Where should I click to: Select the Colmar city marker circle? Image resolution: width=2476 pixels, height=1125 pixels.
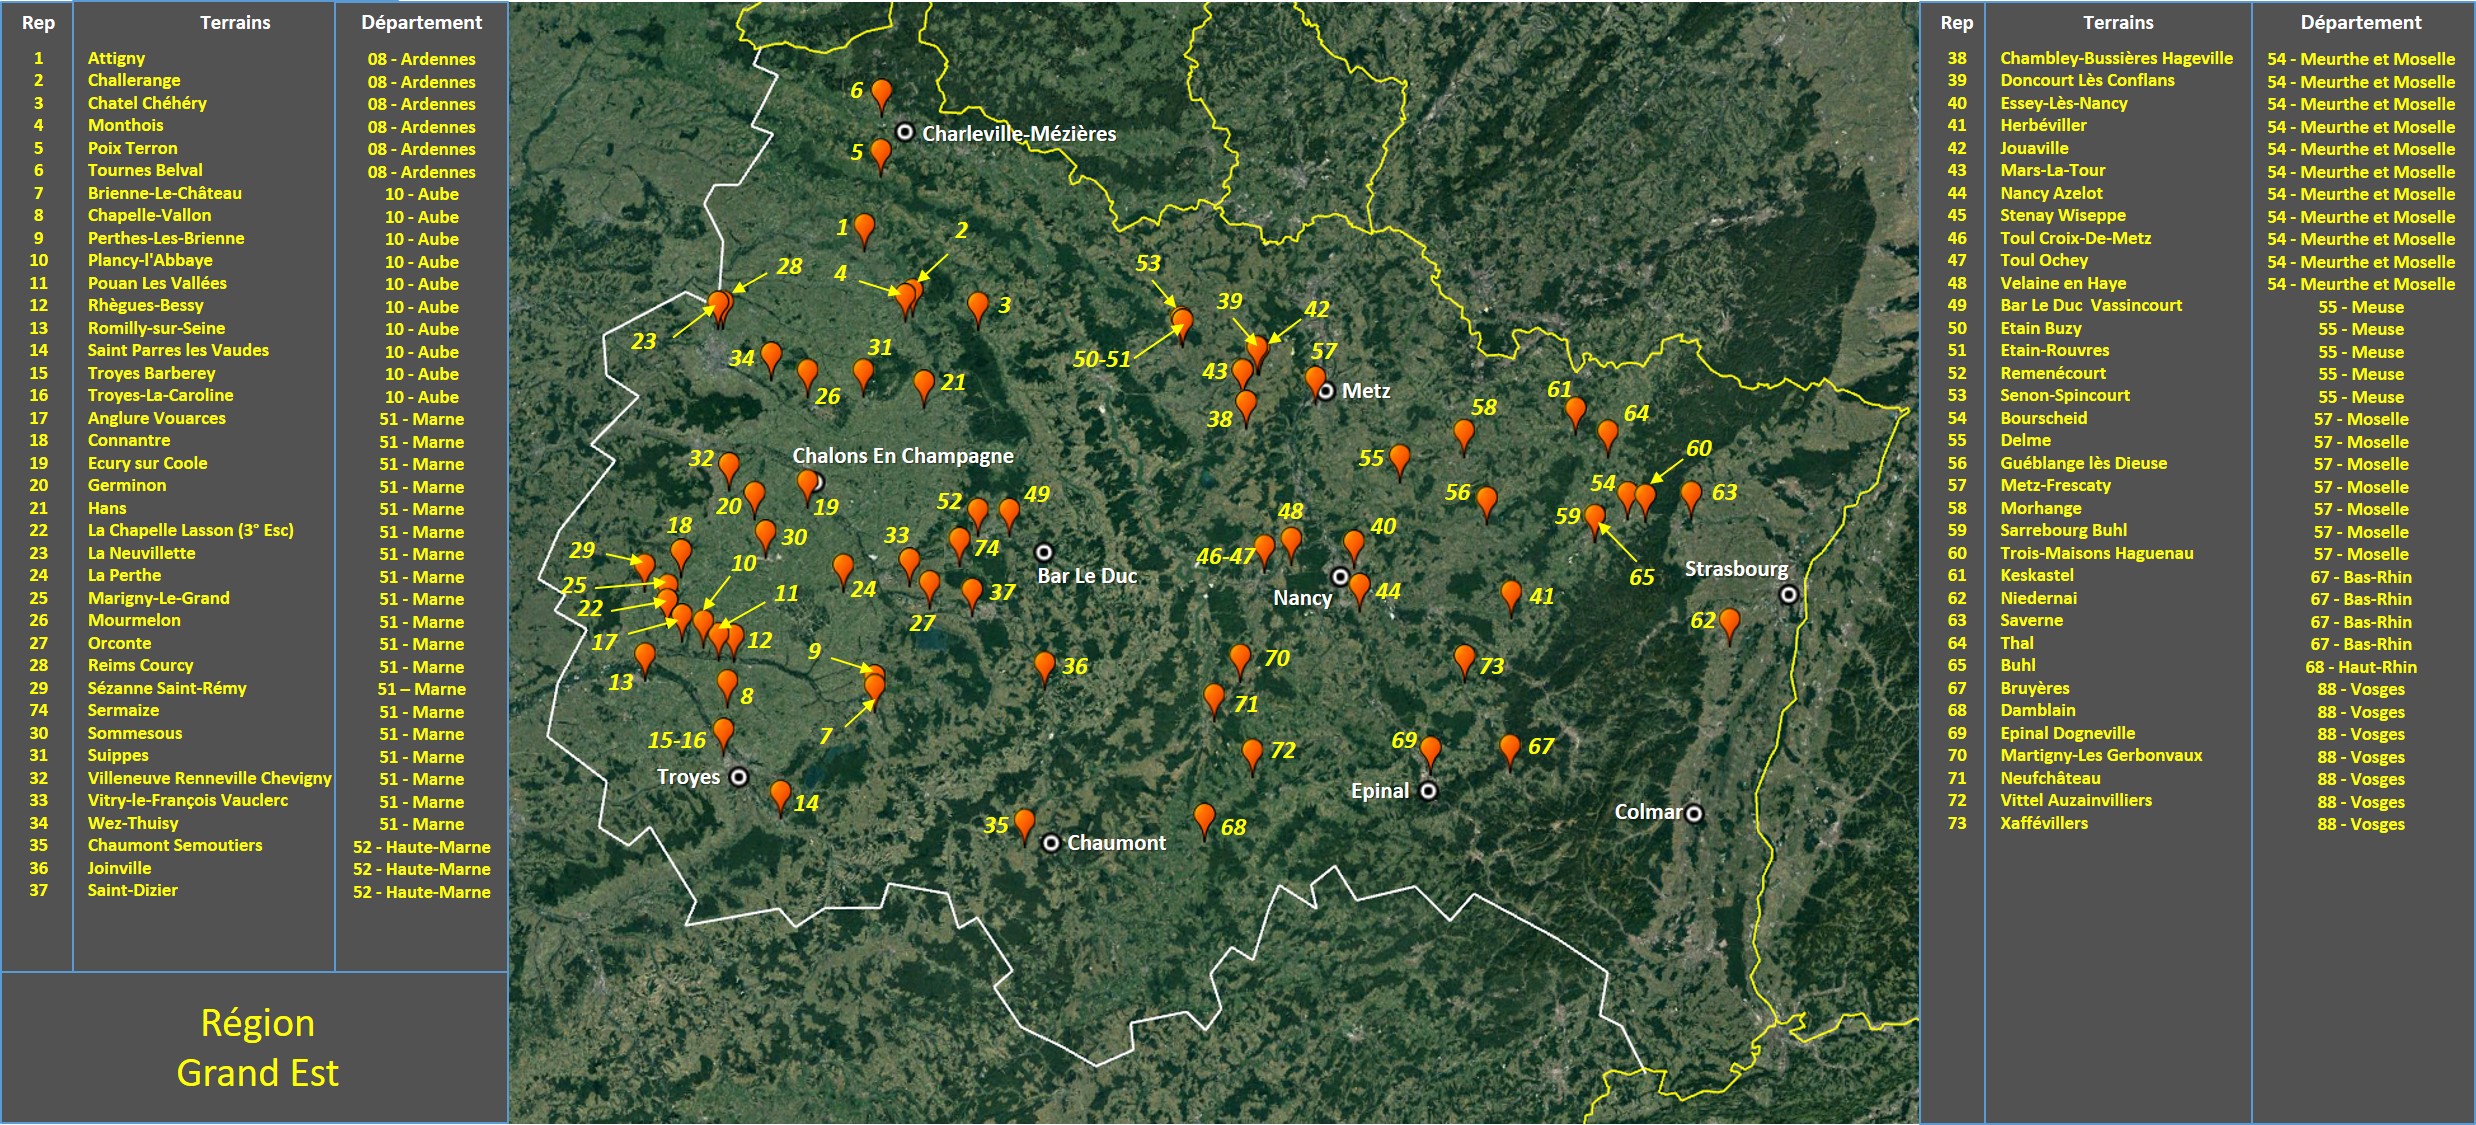point(1694,814)
